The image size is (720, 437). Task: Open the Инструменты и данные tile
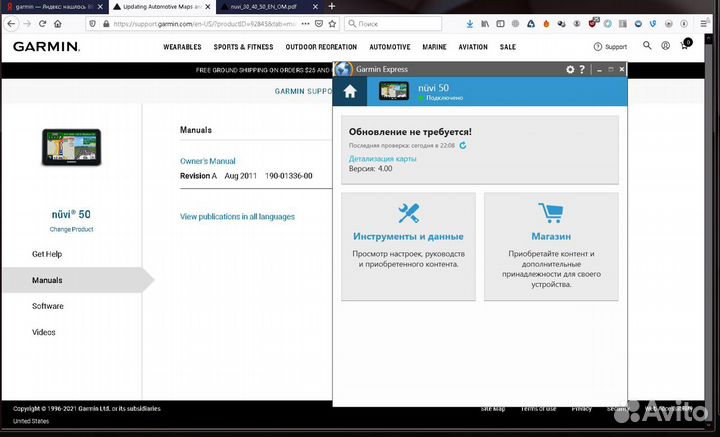click(408, 246)
